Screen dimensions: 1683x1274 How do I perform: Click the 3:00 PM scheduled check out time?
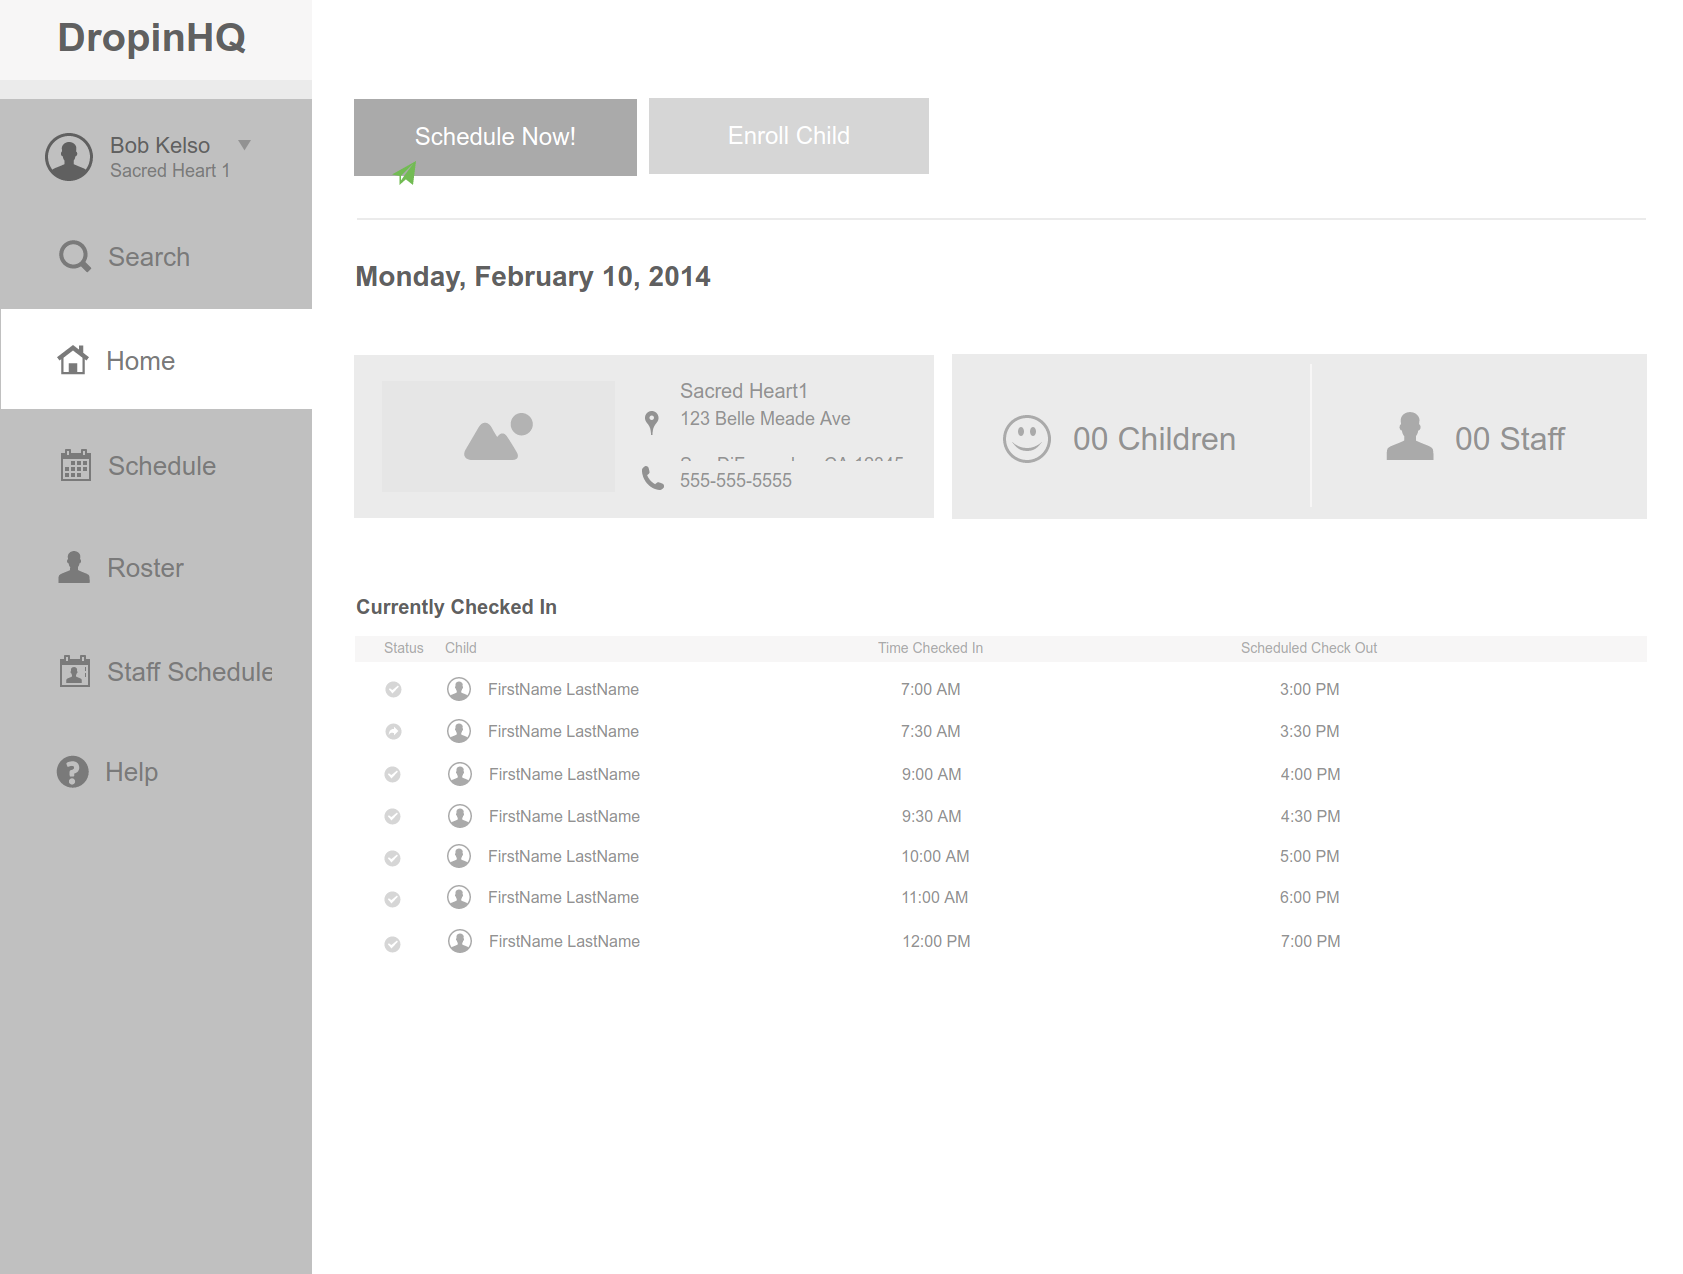1310,689
